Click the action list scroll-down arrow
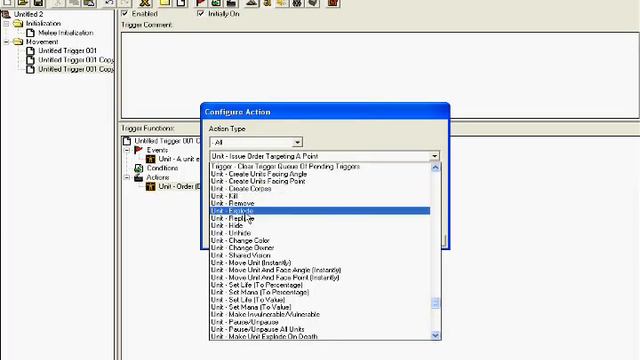 tap(435, 335)
